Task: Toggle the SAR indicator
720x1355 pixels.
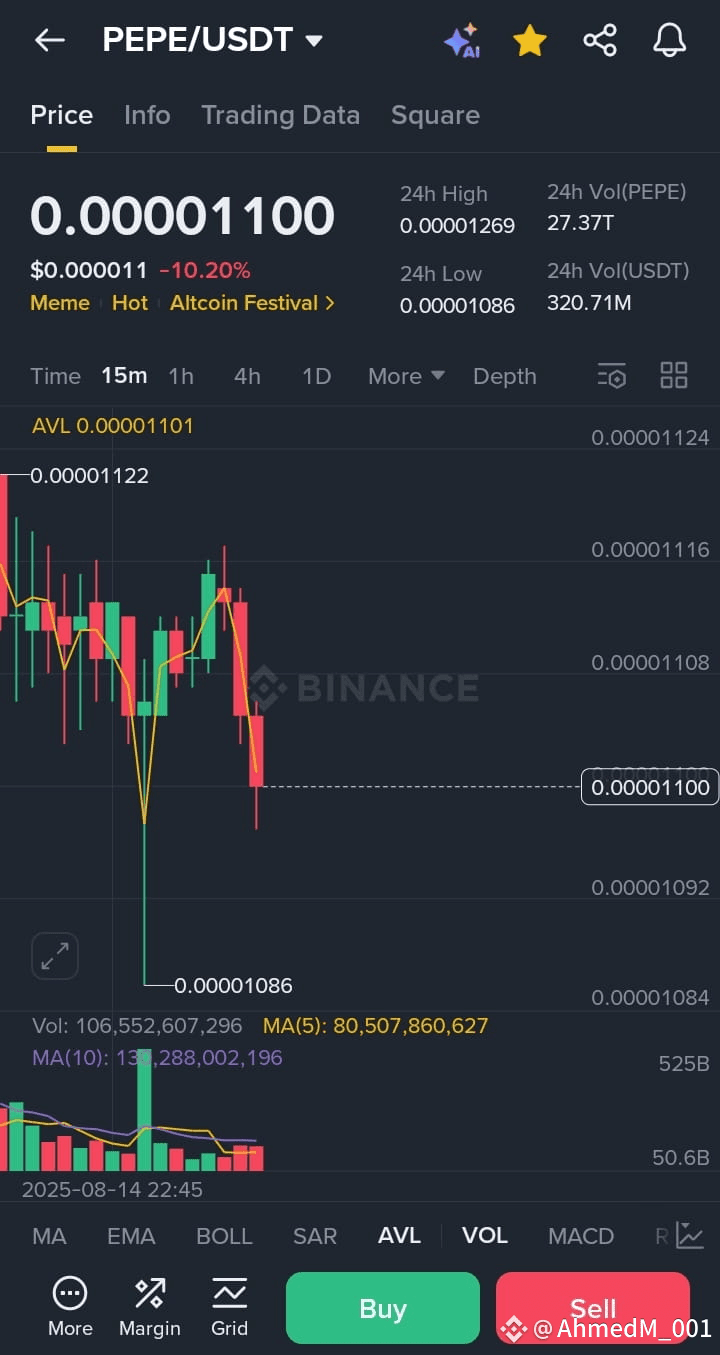Action: 315,1236
